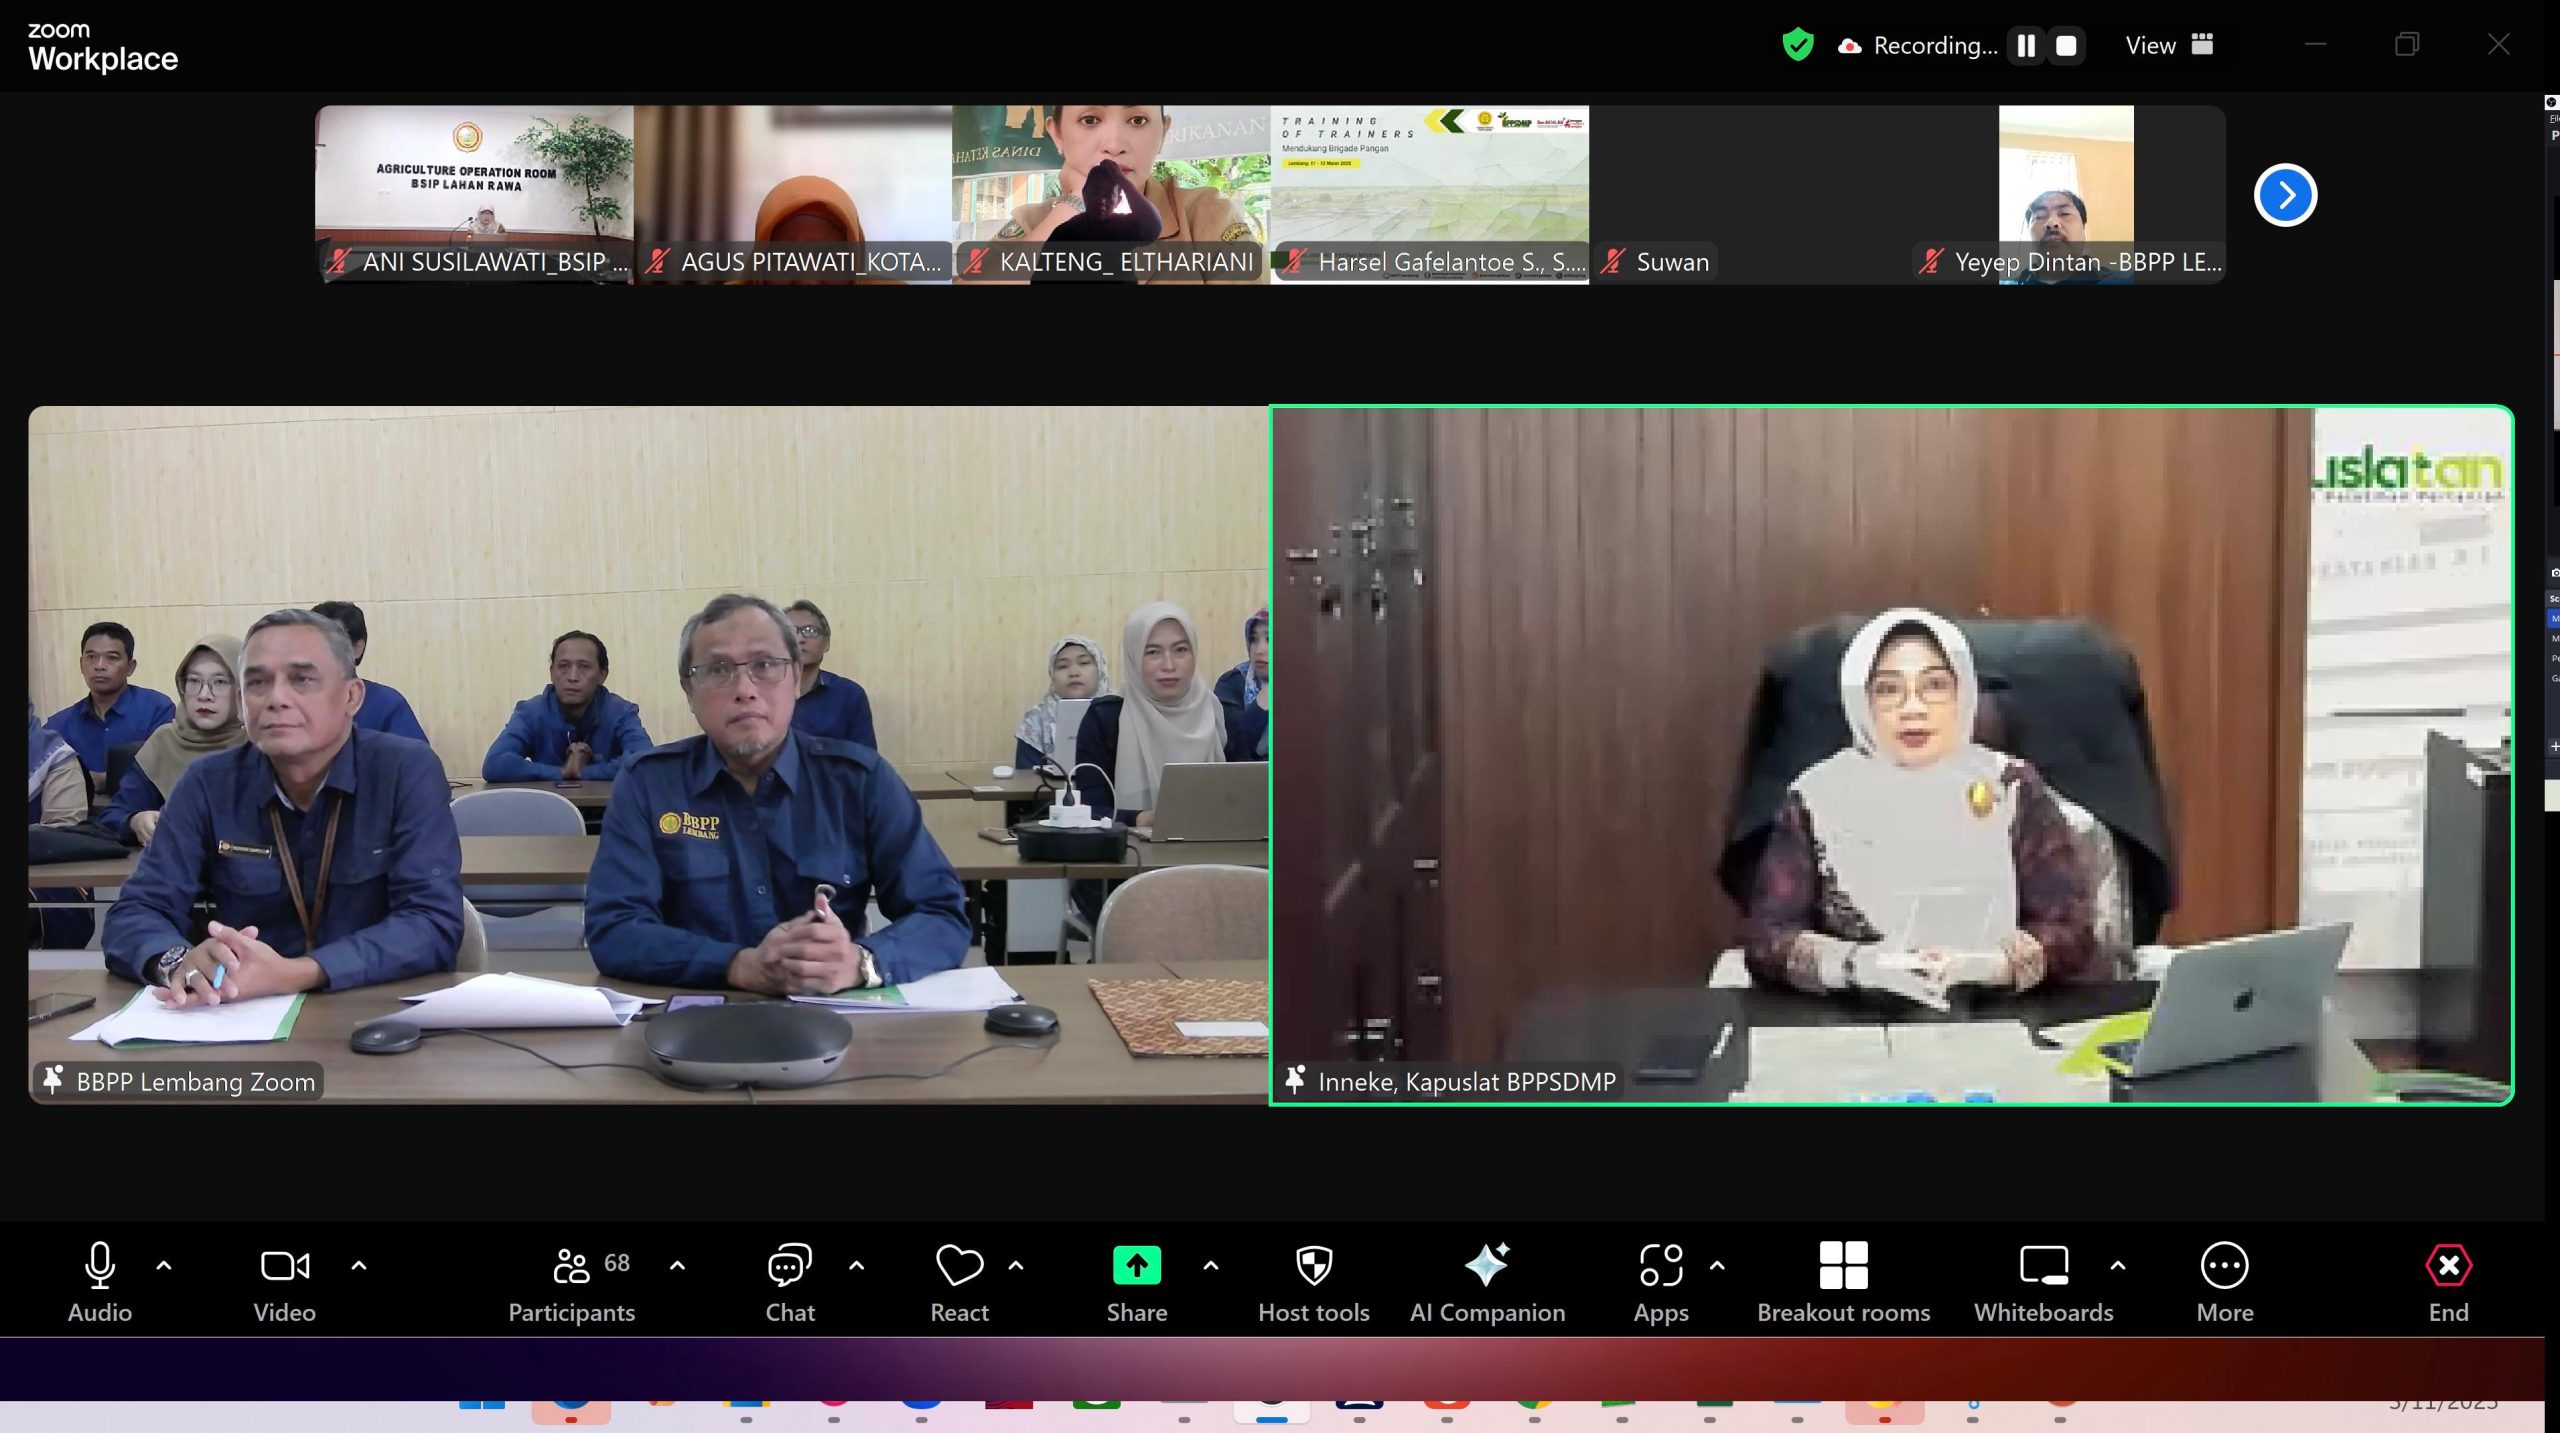Screen dimensions: 2560x1433
Task: Open the More options menu
Action: (x=2224, y=1266)
